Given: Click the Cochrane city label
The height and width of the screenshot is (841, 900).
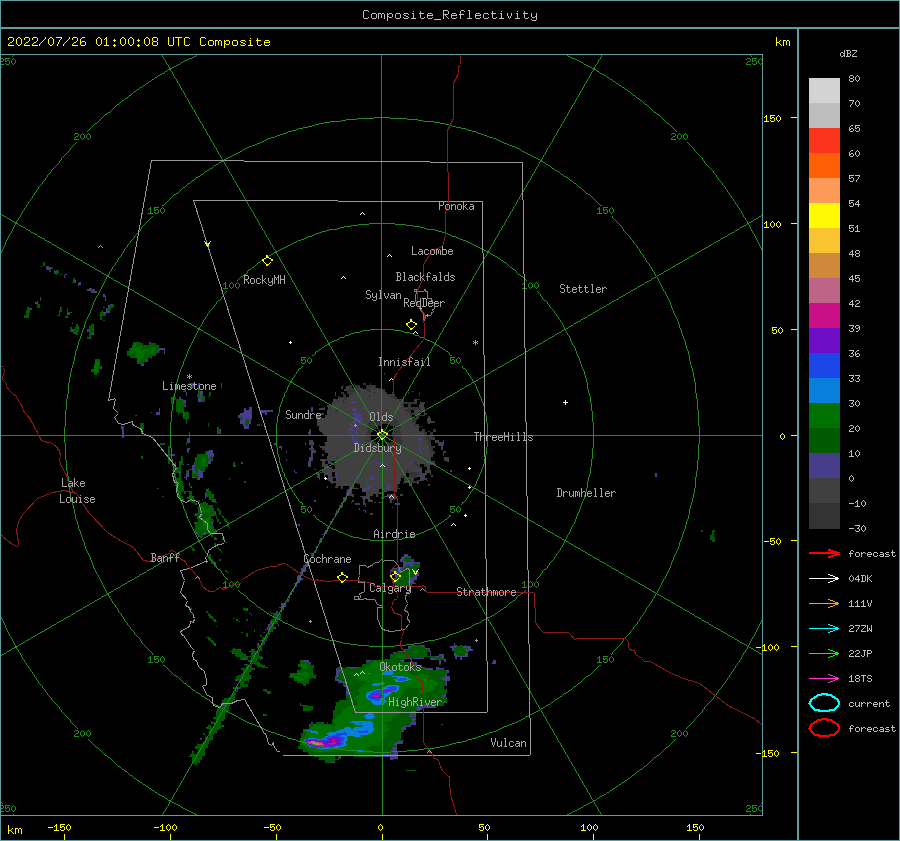Looking at the screenshot, I should click(x=327, y=559).
